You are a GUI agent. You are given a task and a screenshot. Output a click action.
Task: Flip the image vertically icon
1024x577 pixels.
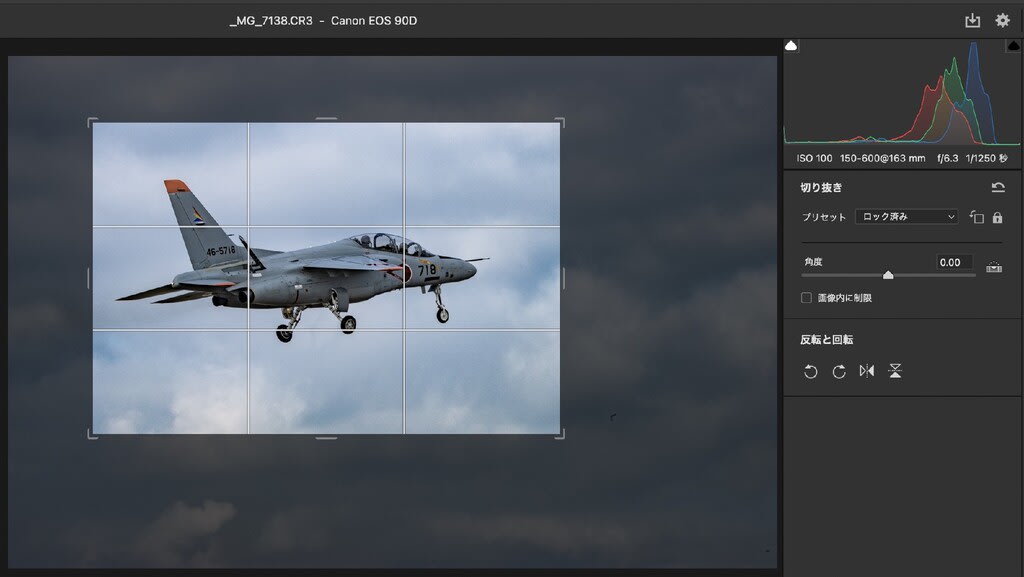895,371
